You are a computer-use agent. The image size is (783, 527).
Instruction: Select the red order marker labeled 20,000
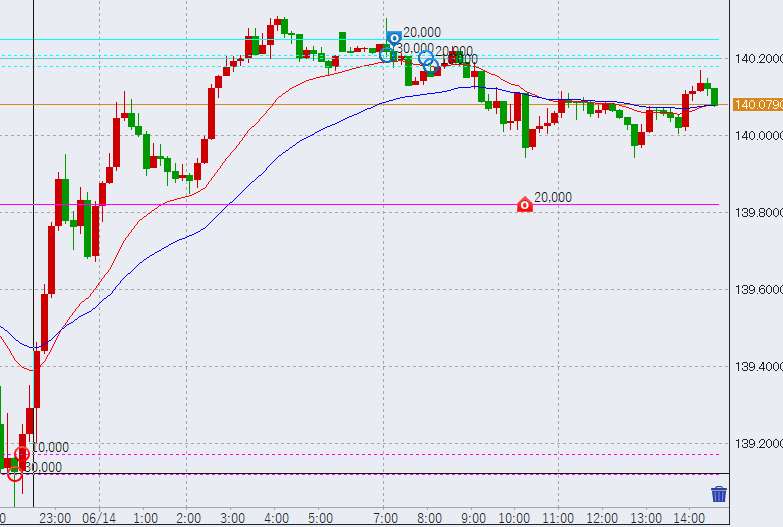click(525, 205)
